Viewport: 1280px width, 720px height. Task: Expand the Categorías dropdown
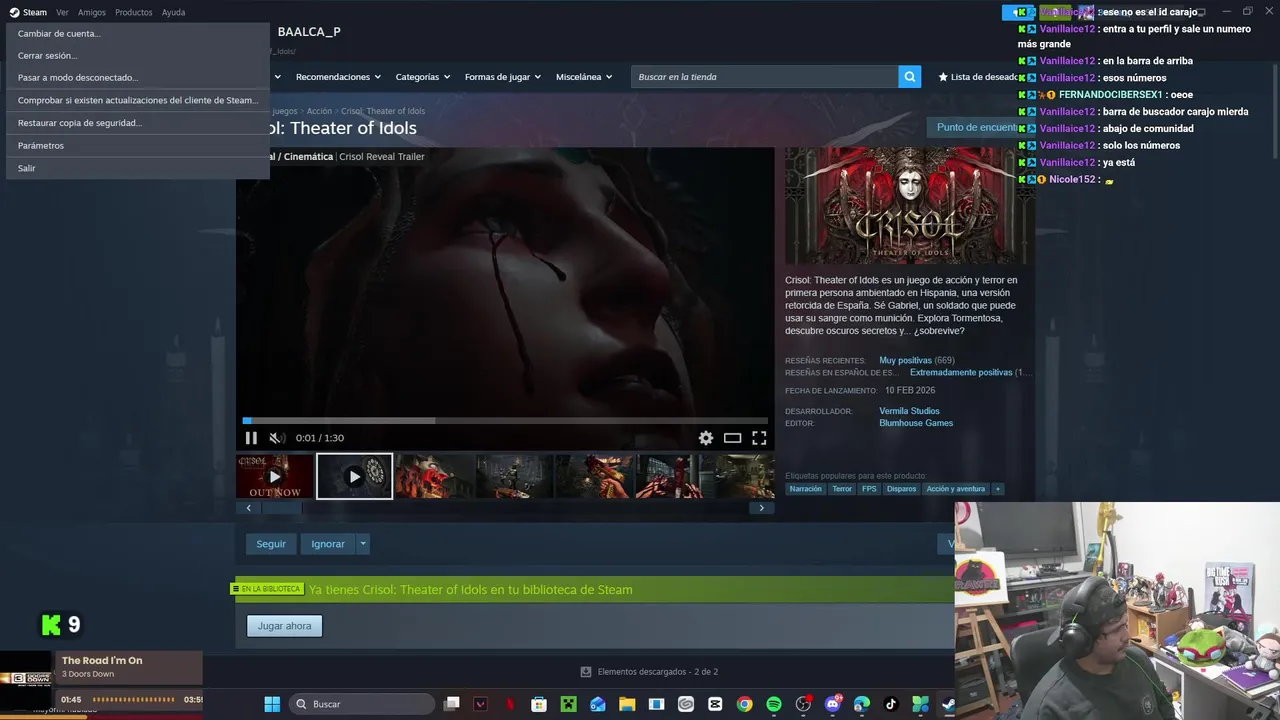(x=422, y=77)
